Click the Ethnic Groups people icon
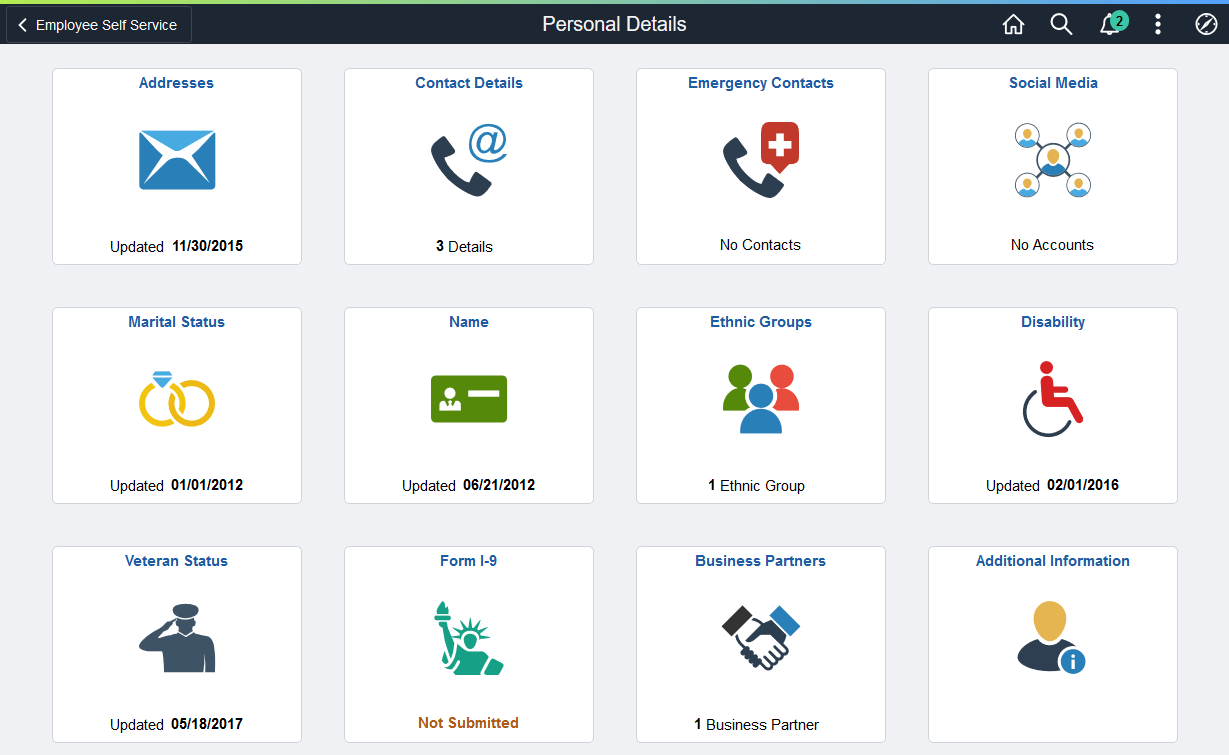Screen dimensions: 1229x755 pos(761,399)
